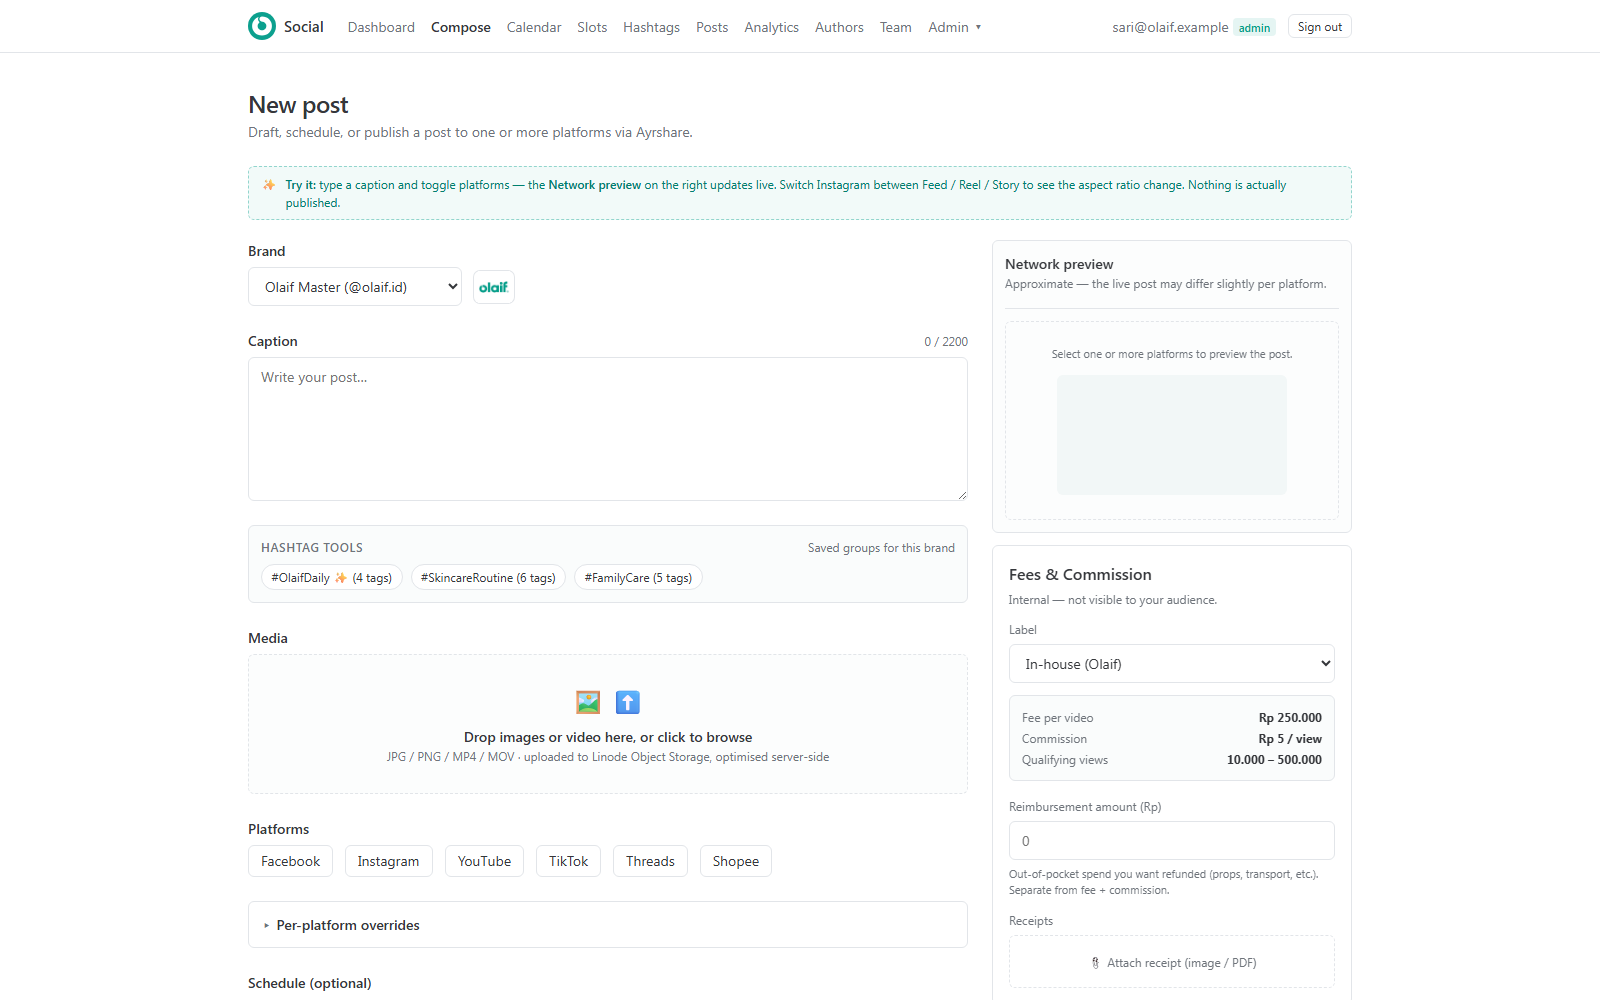This screenshot has width=1600, height=1000.
Task: Open the Authors nav item
Action: coord(839,27)
